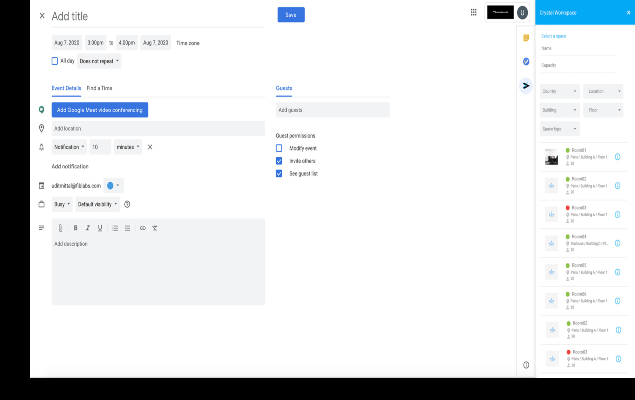635x400 pixels.
Task: Click the Add title field
Action: [158, 17]
